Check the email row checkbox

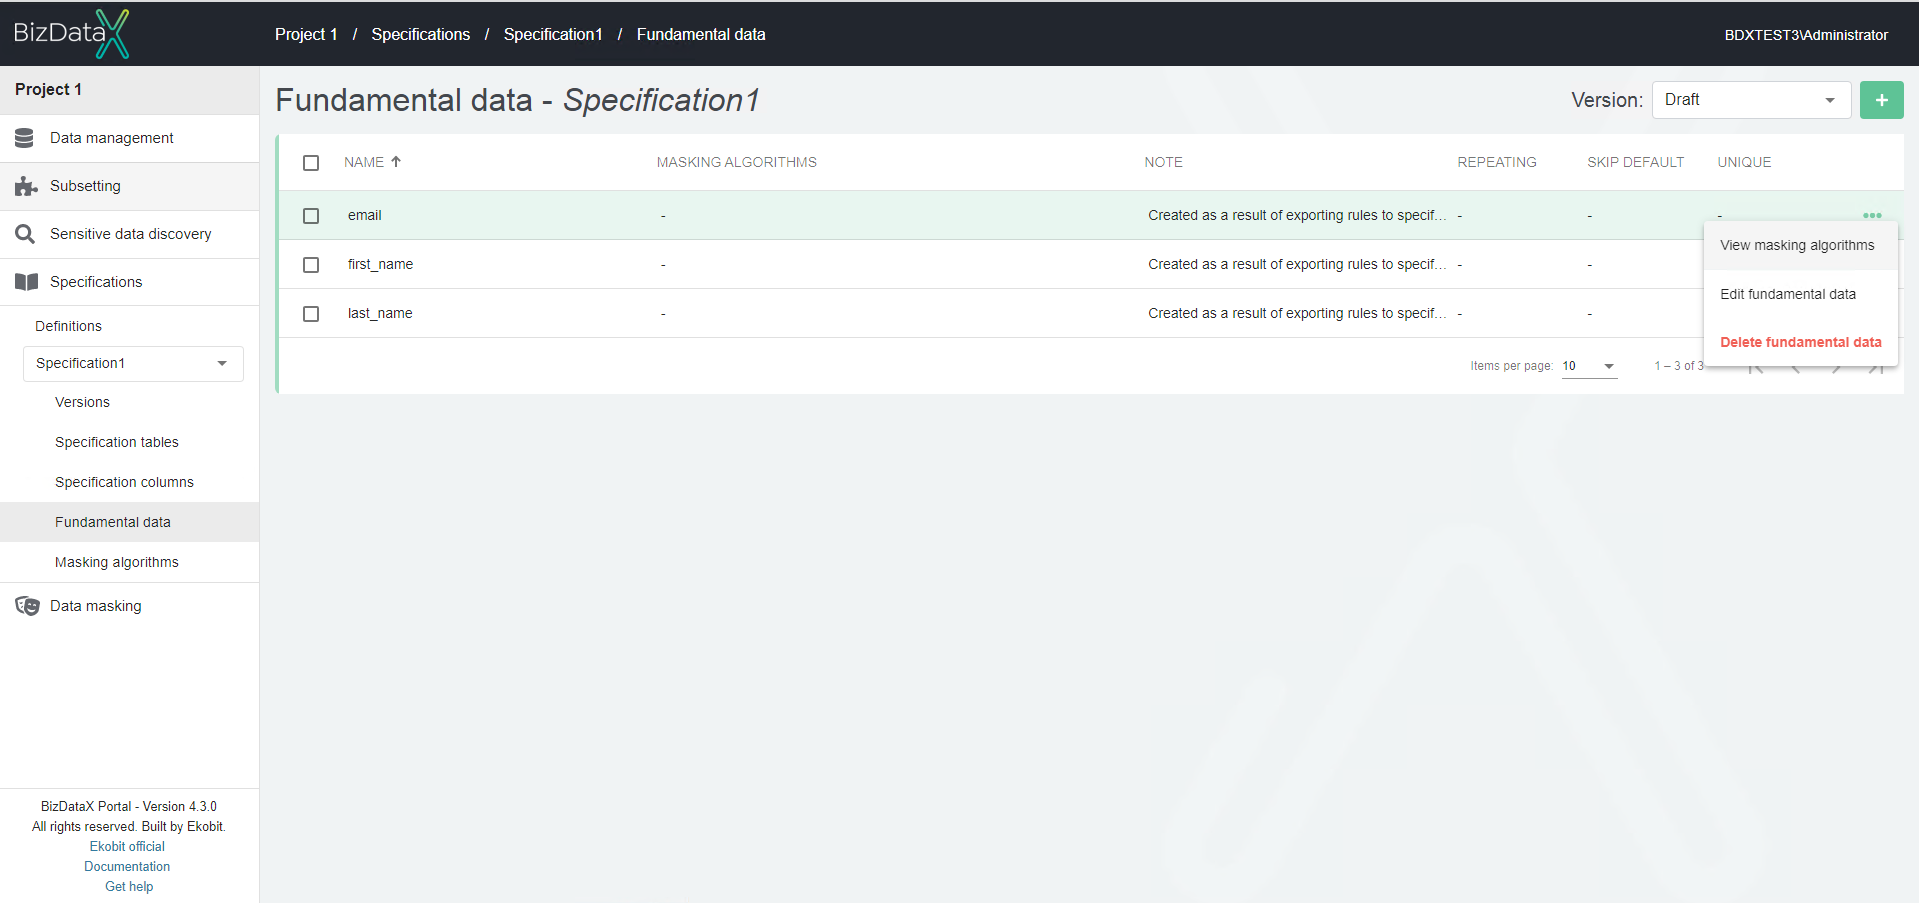pos(311,216)
